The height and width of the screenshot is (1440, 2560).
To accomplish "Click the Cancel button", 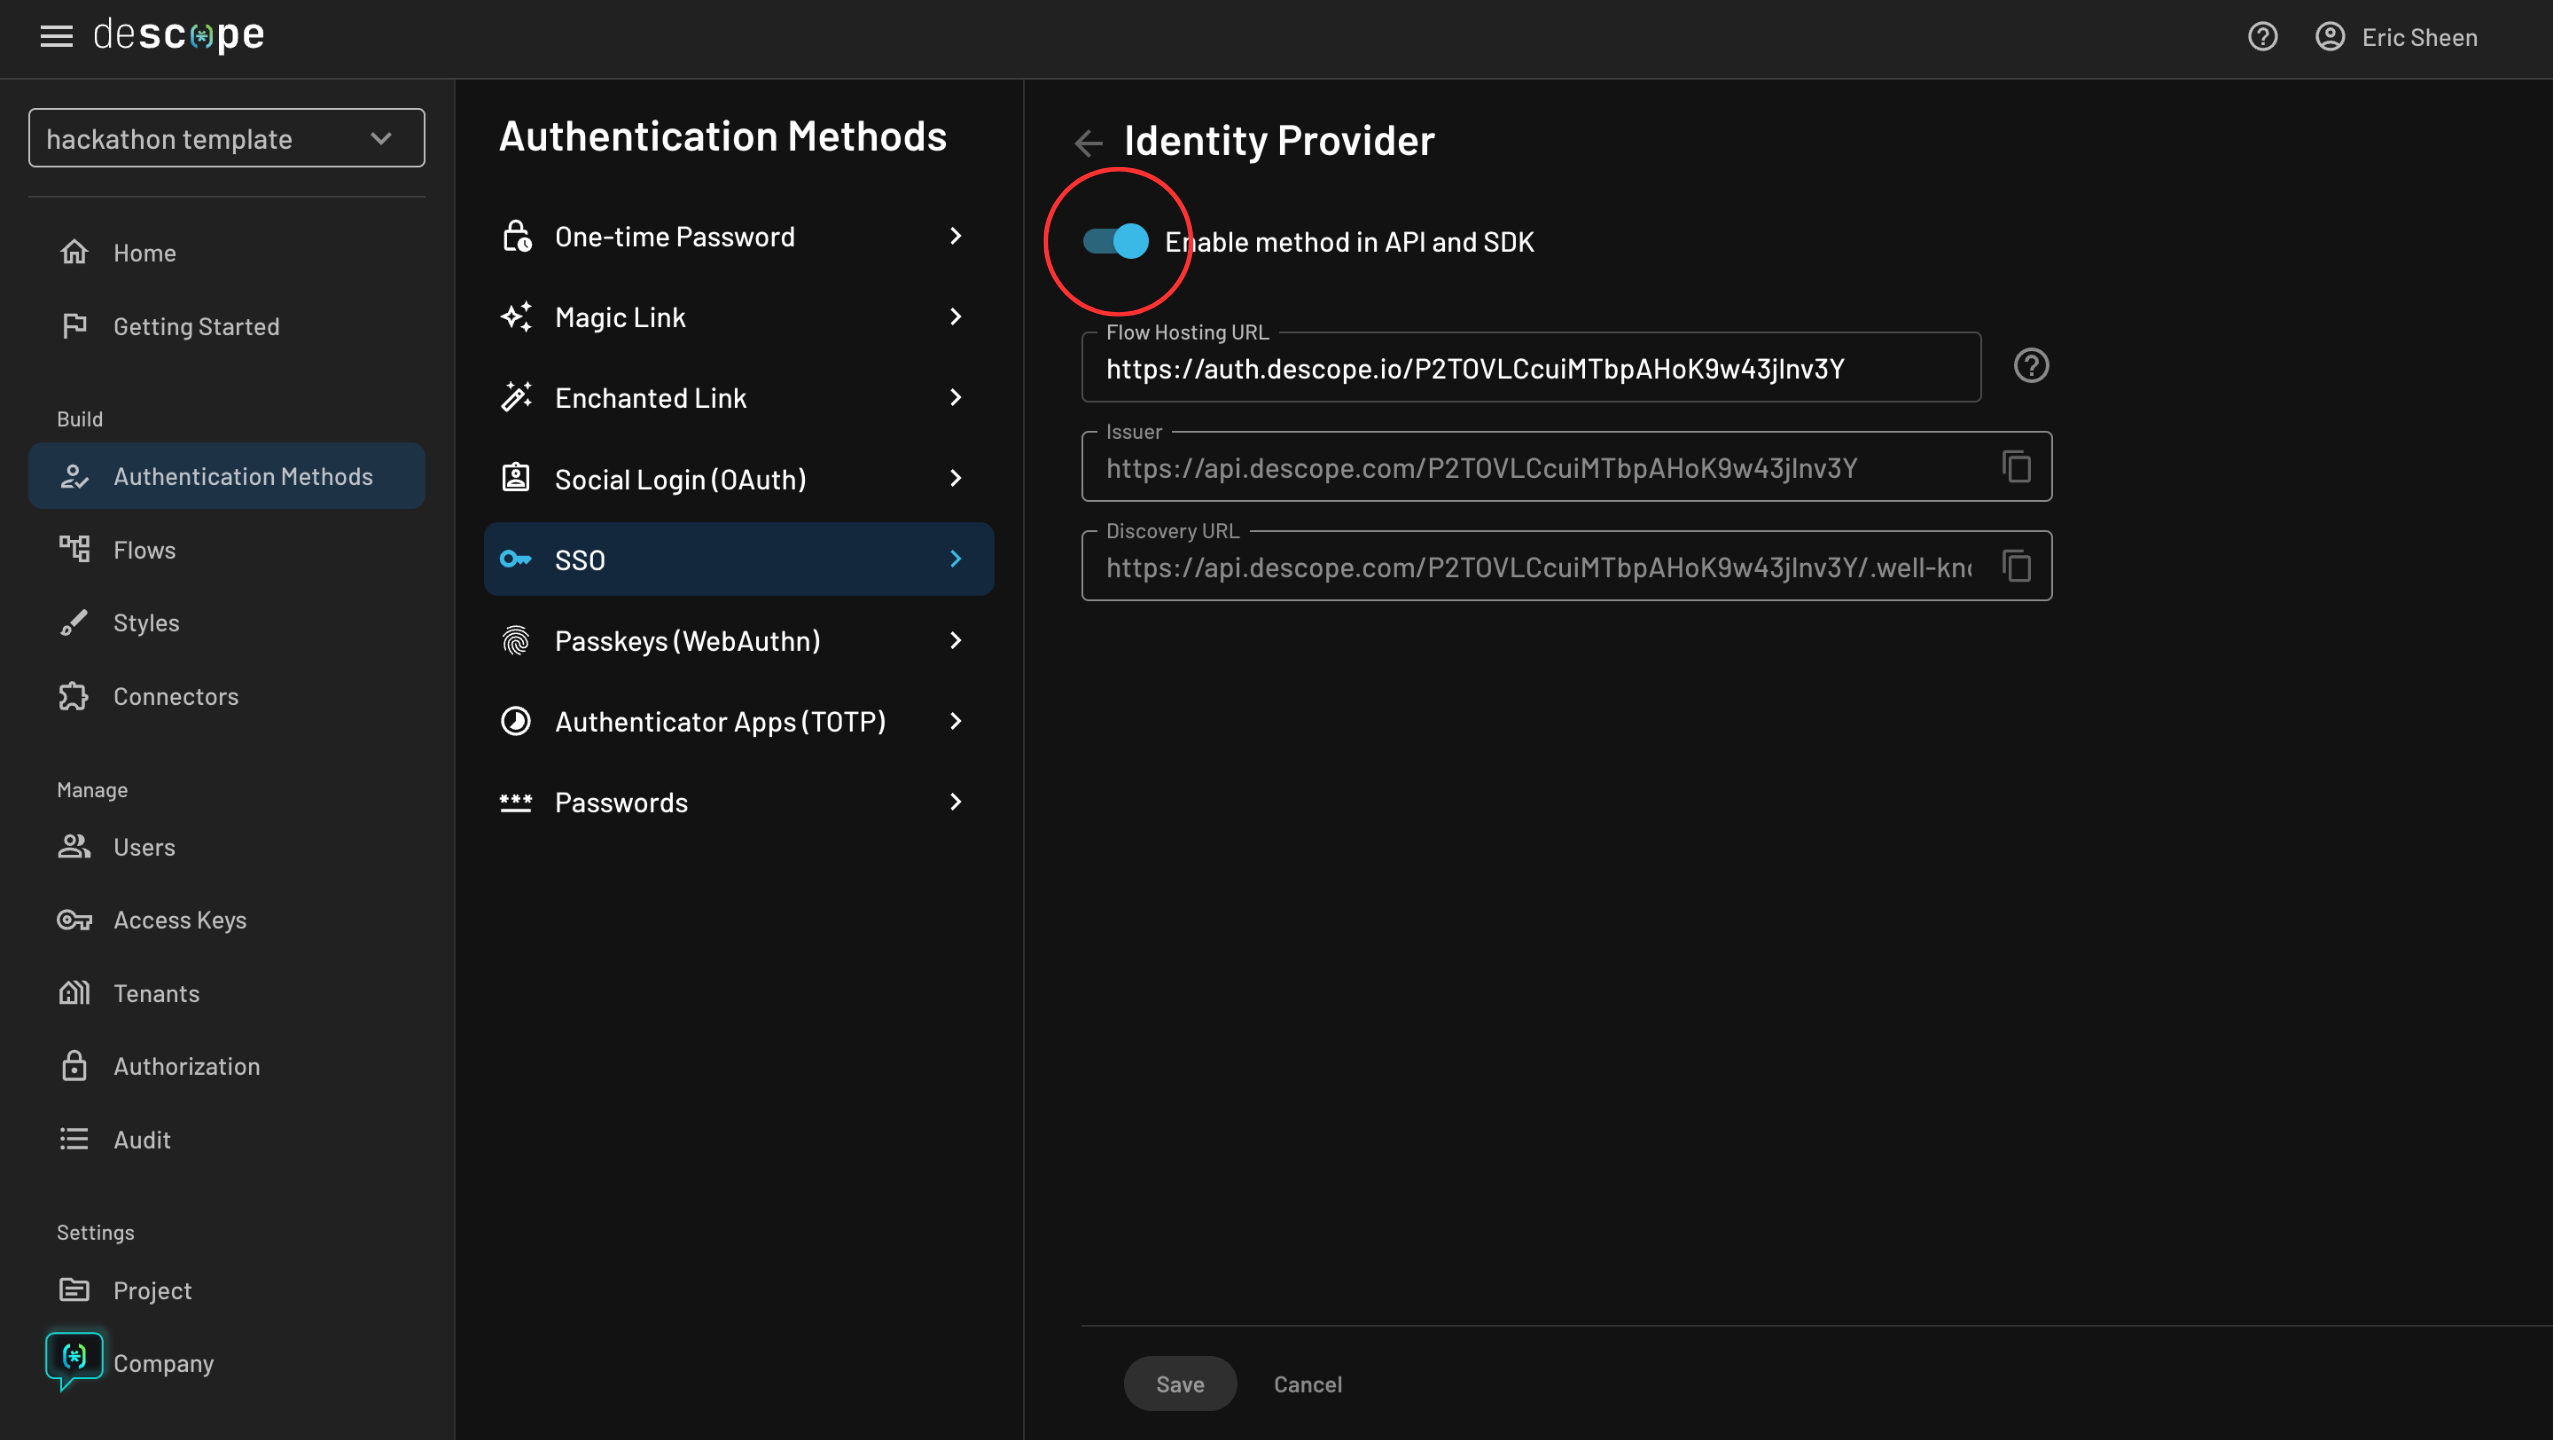I will (x=1307, y=1384).
